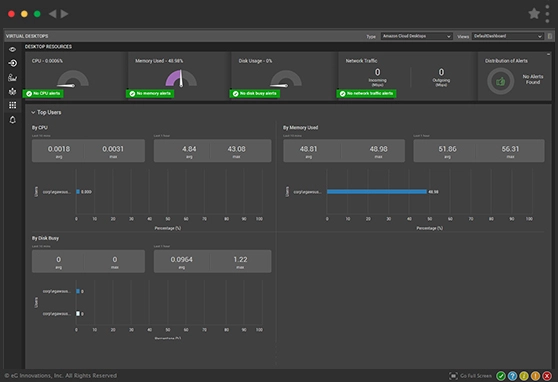This screenshot has width=558, height=382.
Task: Click the bug-shaped icon in left sidebar
Action: (x=12, y=91)
